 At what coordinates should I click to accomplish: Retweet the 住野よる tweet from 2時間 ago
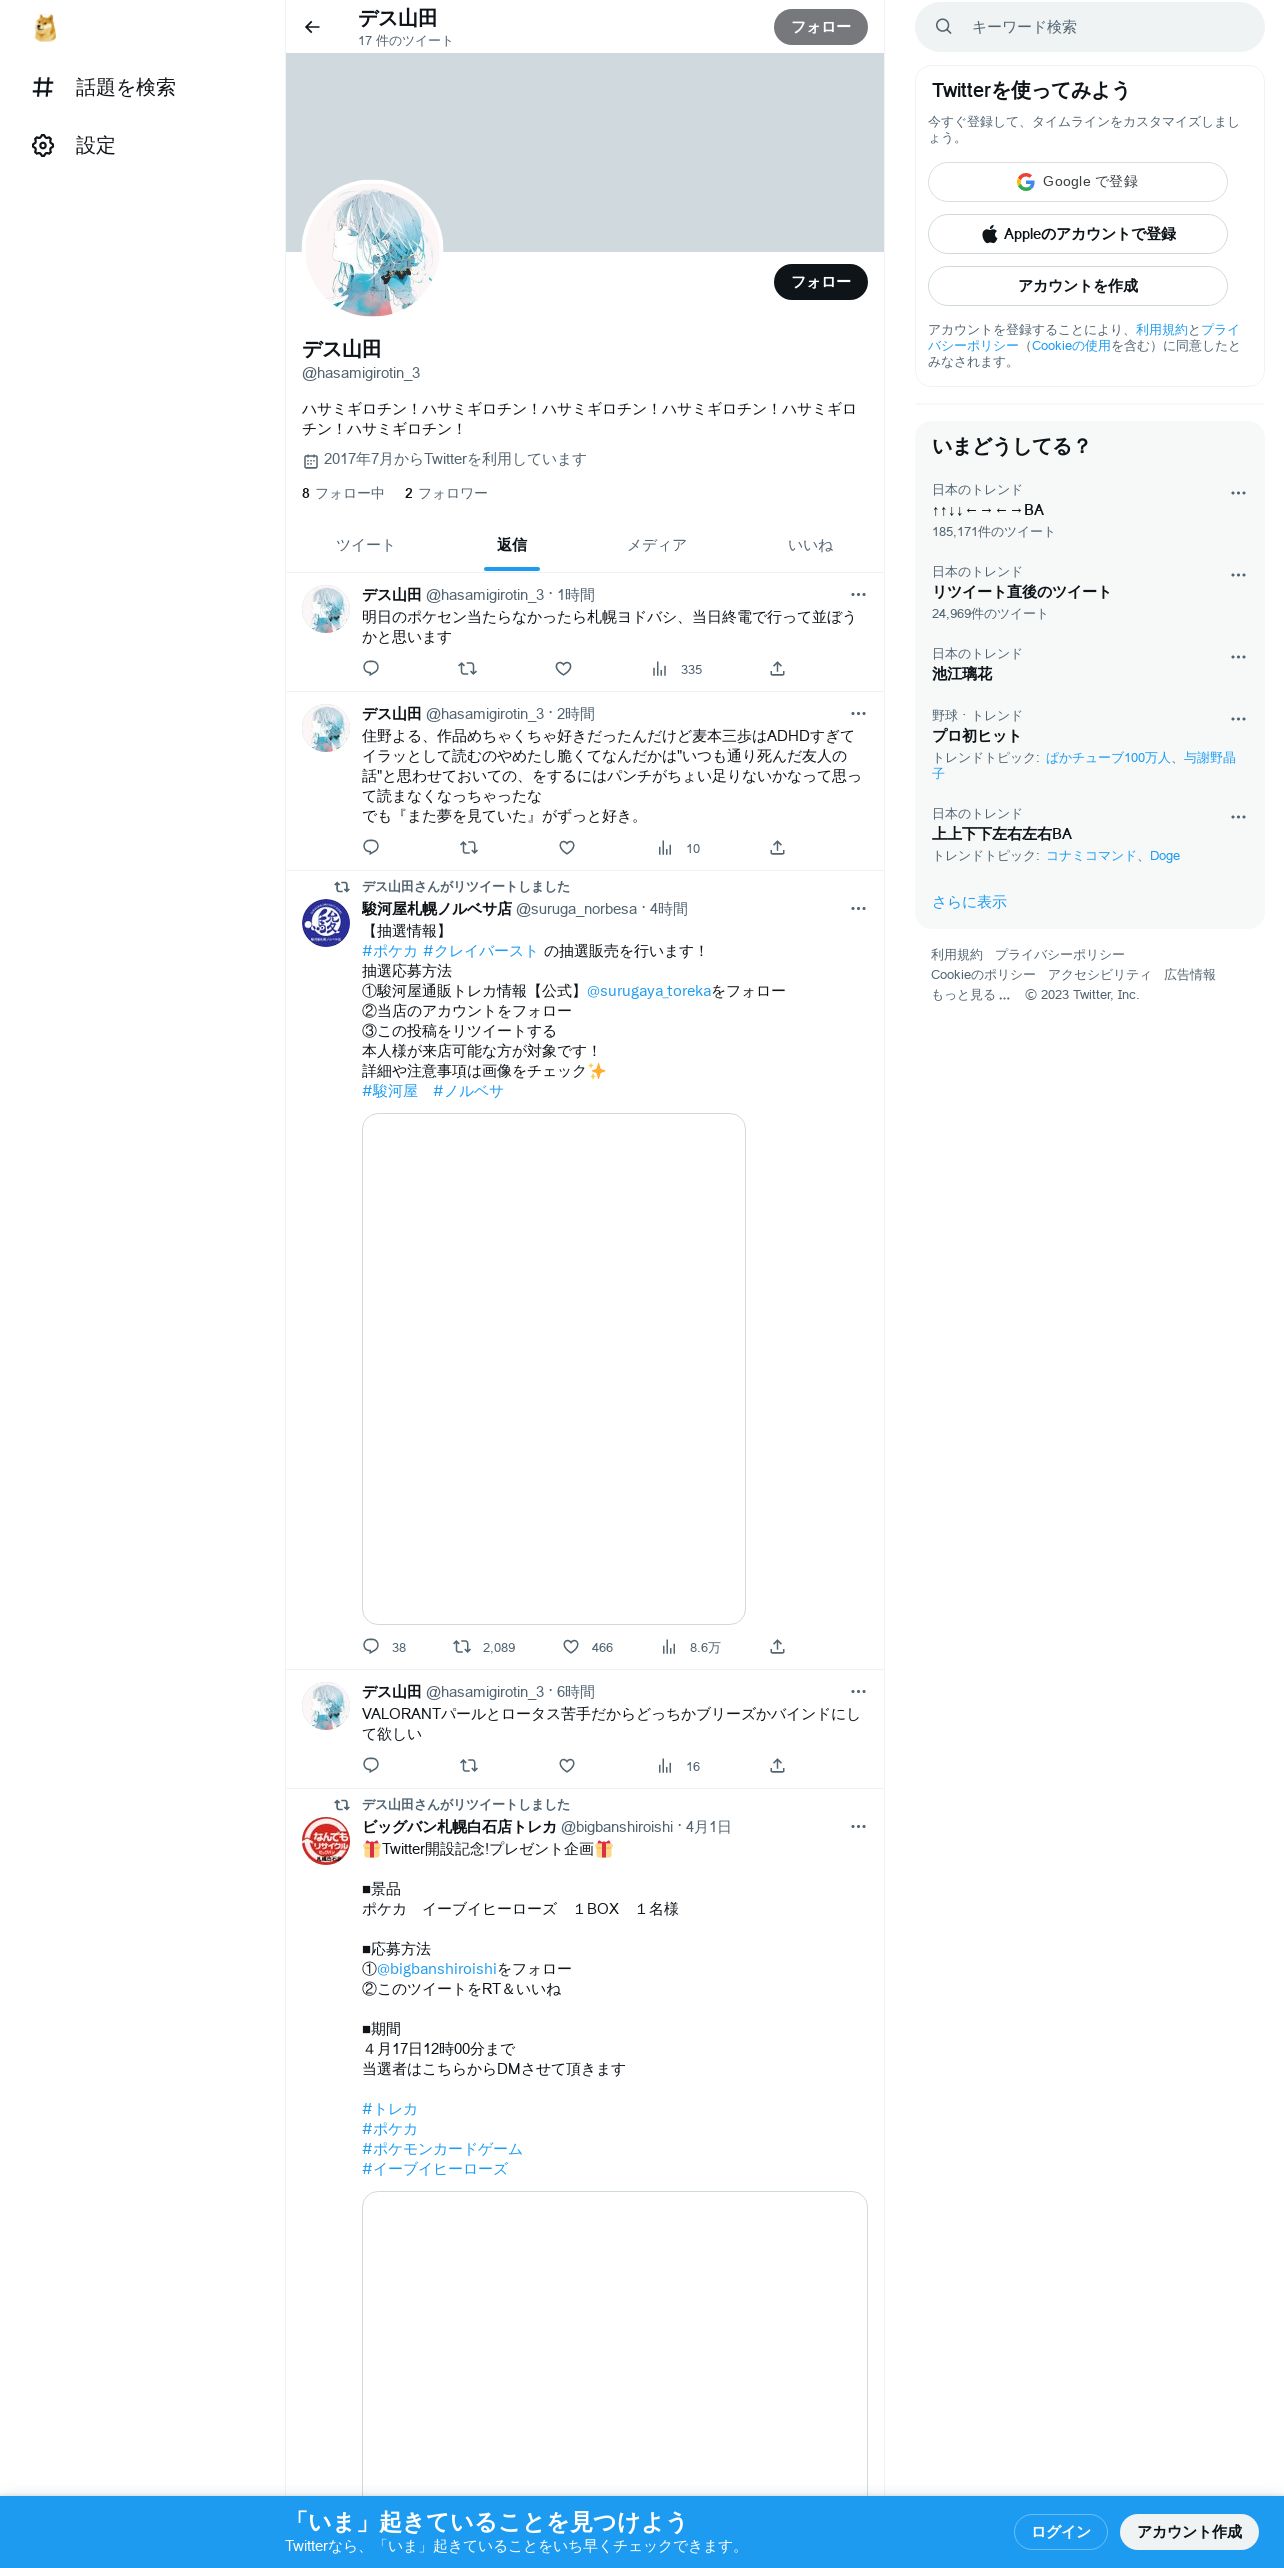[x=468, y=848]
